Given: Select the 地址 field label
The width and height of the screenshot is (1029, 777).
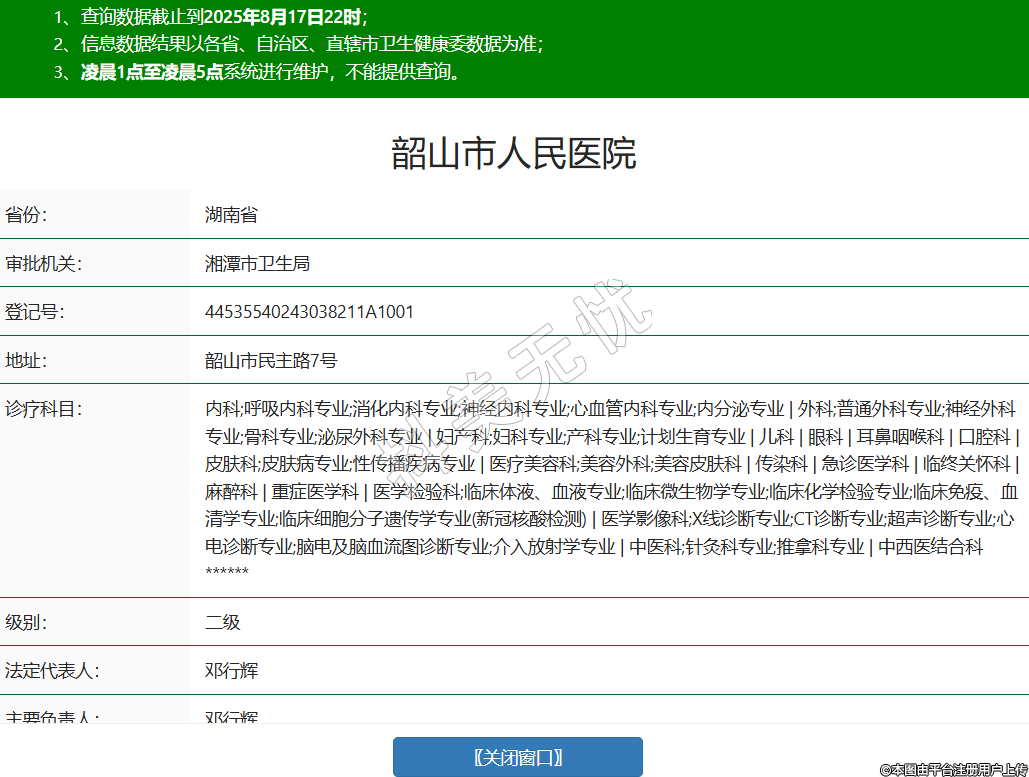Looking at the screenshot, I should tap(27, 361).
